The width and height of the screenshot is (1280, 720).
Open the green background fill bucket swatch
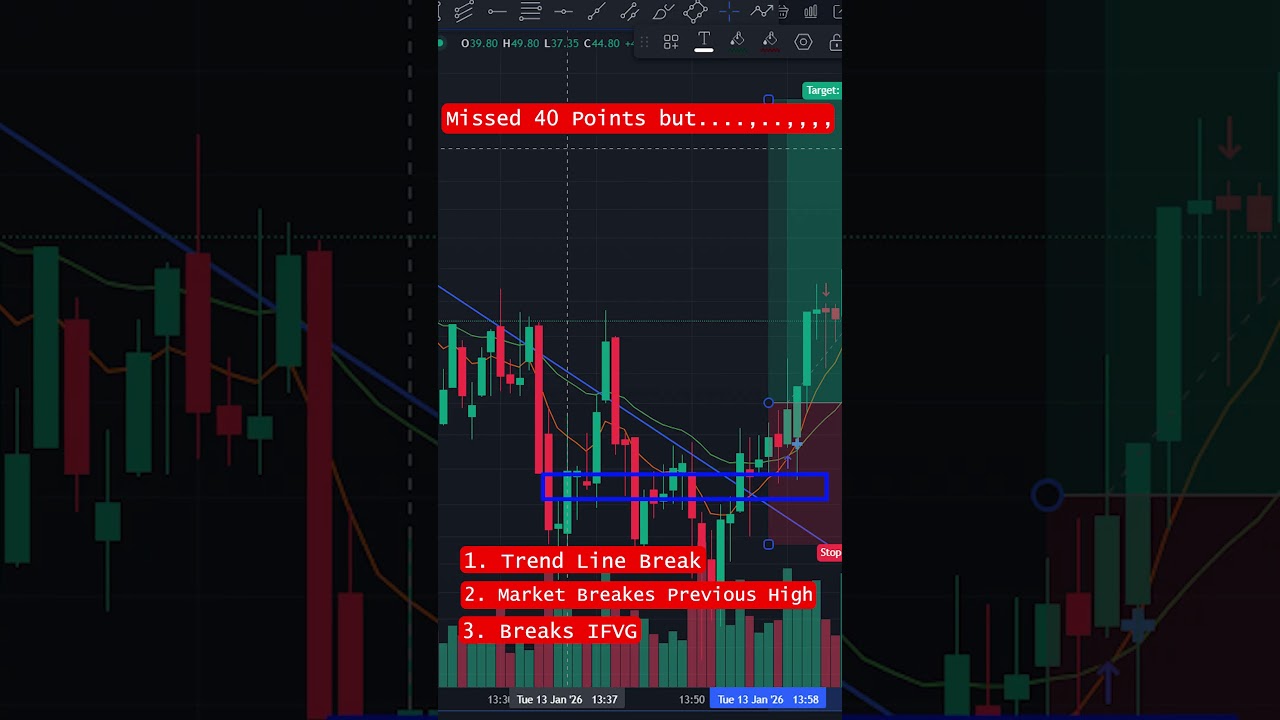click(737, 41)
